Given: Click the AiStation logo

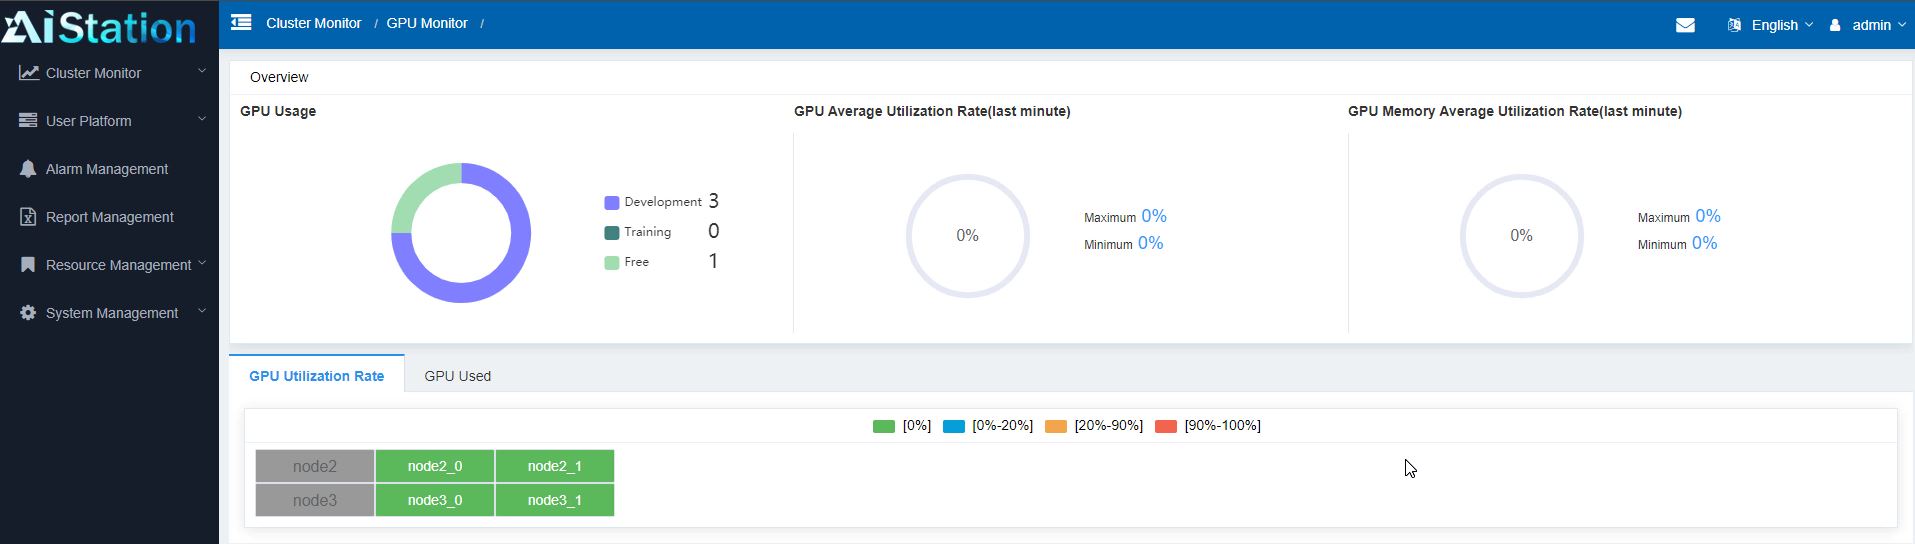Looking at the screenshot, I should pos(99,25).
